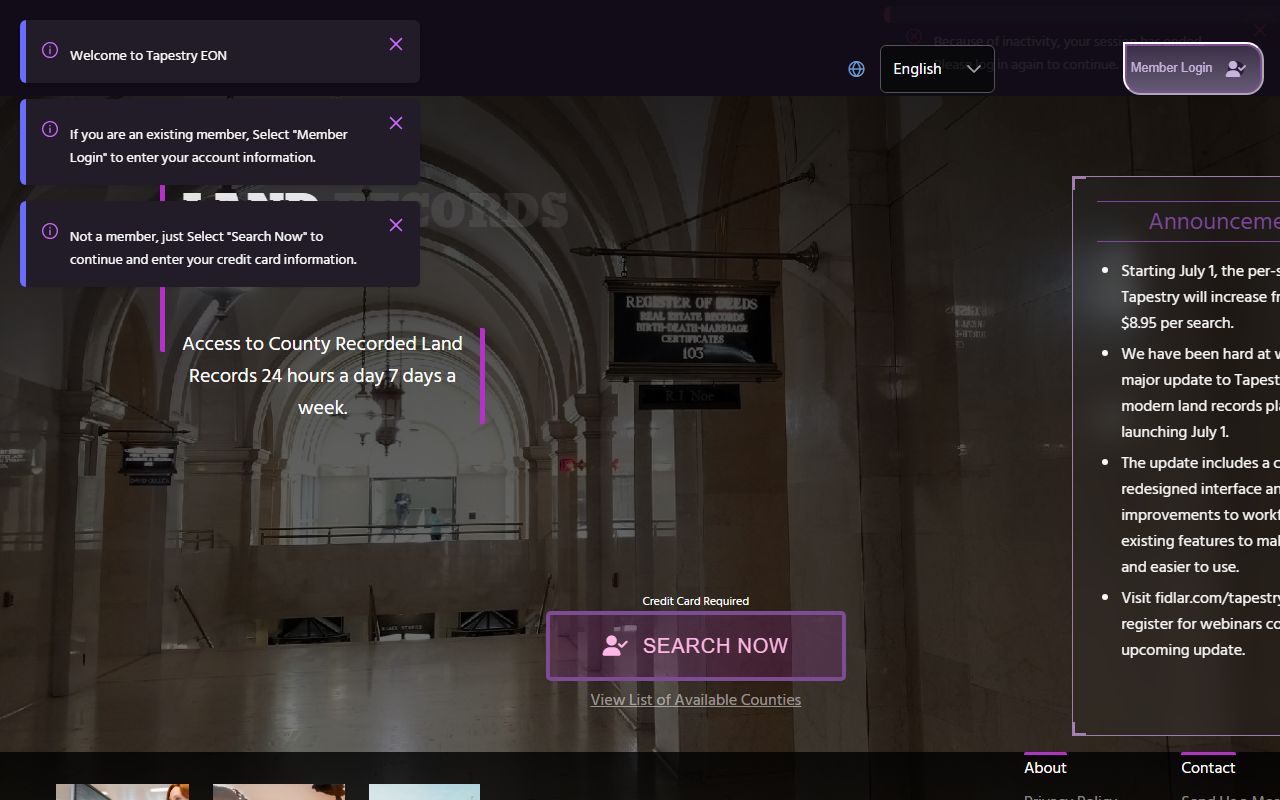Click the "The update includes" announcement item

[x=1200, y=514]
